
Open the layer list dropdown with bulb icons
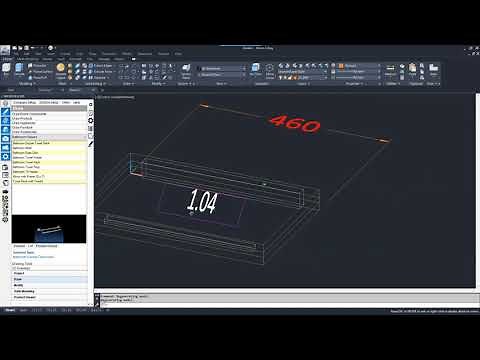click(x=302, y=77)
